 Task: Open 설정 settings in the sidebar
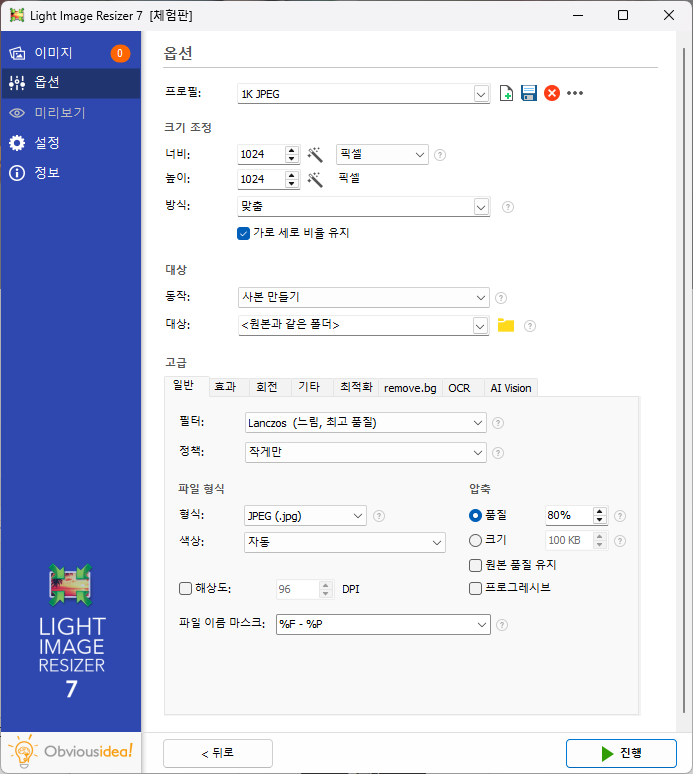coord(71,143)
